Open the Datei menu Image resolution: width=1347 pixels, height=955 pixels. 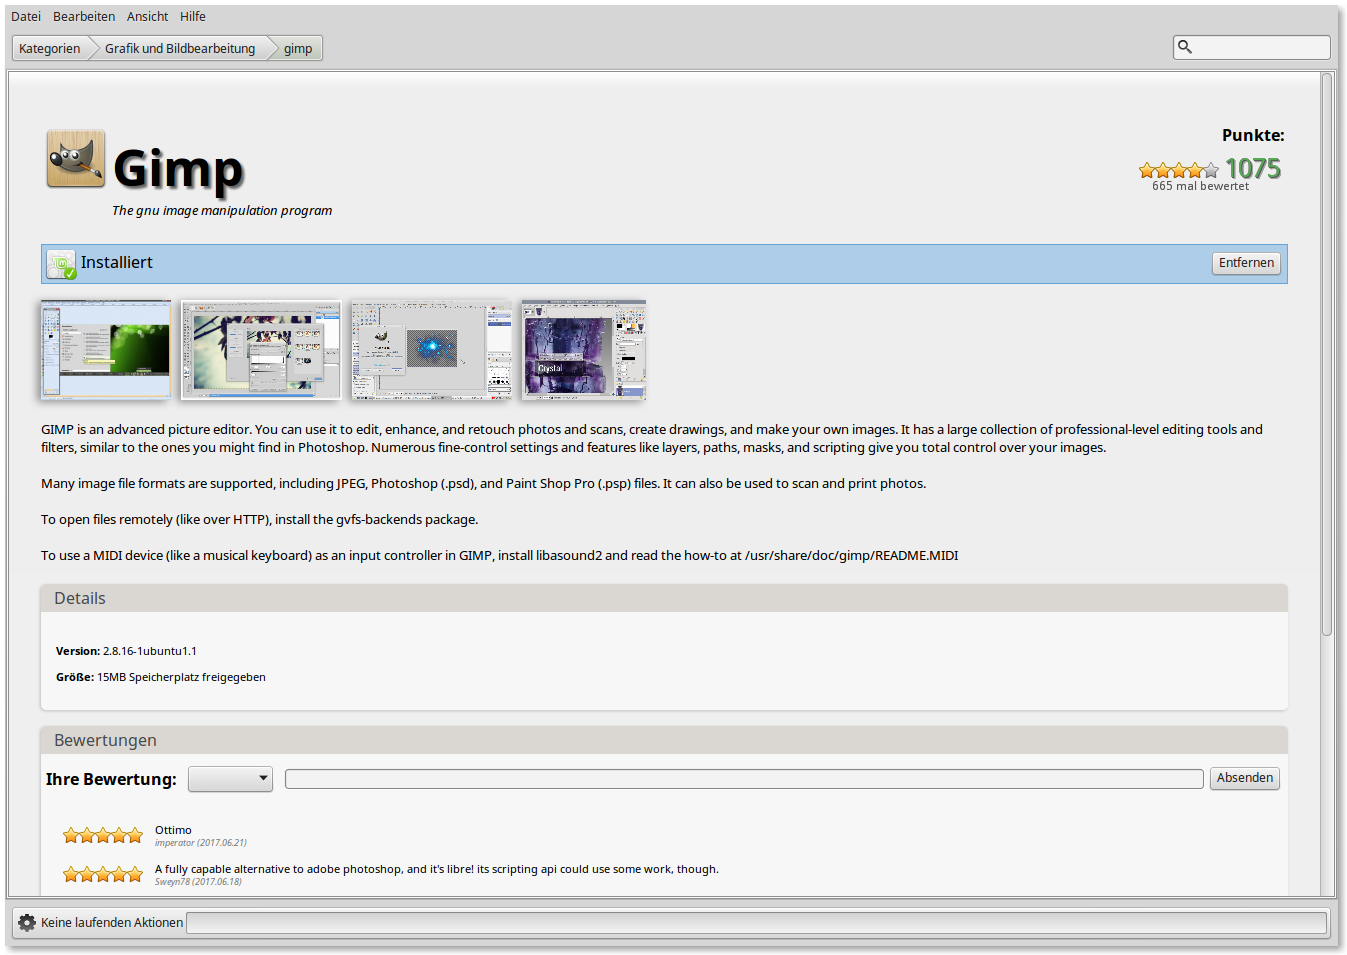point(26,16)
